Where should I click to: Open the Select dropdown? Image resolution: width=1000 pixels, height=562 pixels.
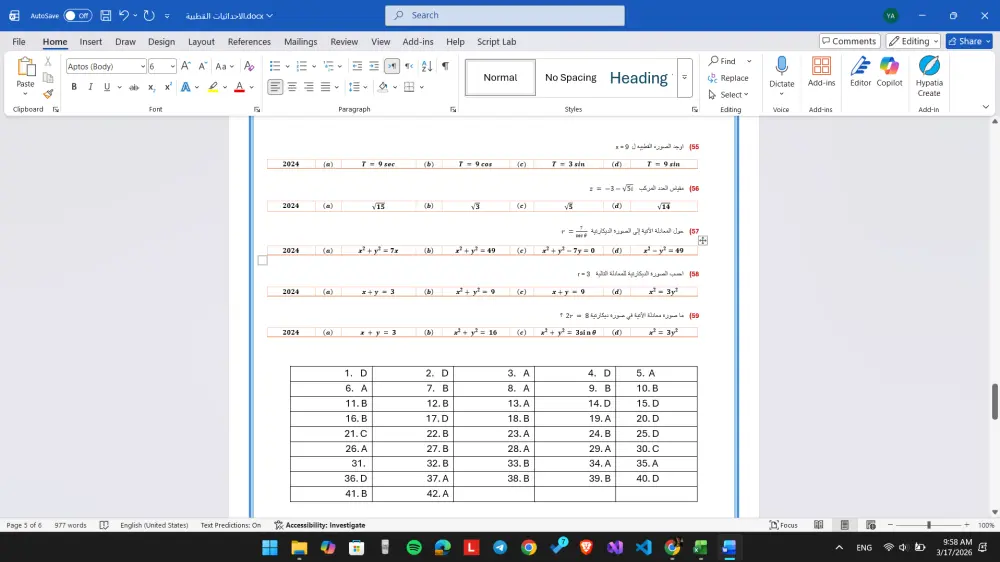pos(729,94)
